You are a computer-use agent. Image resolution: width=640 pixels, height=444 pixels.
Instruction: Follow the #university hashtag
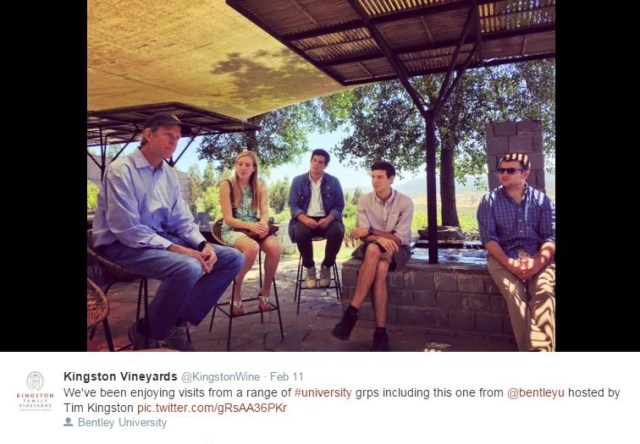point(323,393)
